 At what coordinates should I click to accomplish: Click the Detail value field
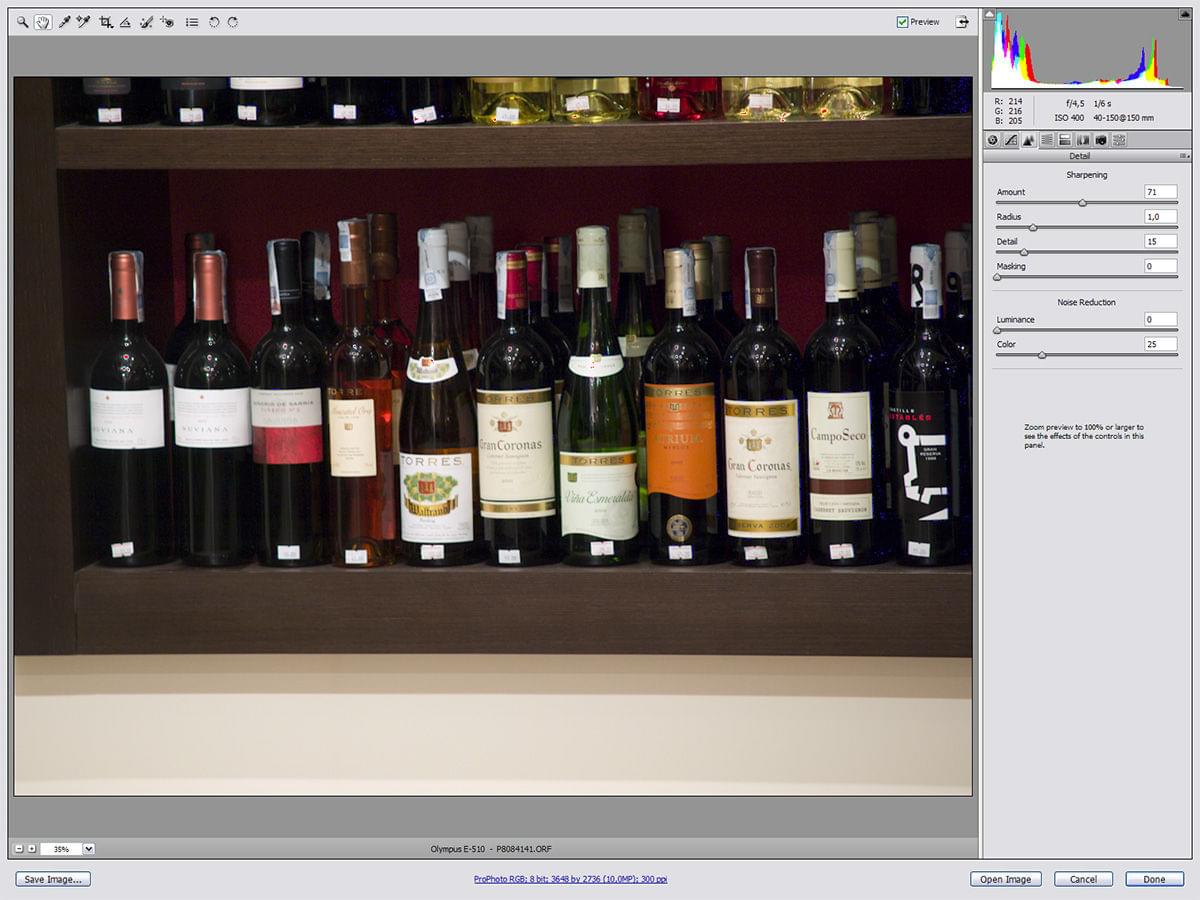tap(1161, 241)
